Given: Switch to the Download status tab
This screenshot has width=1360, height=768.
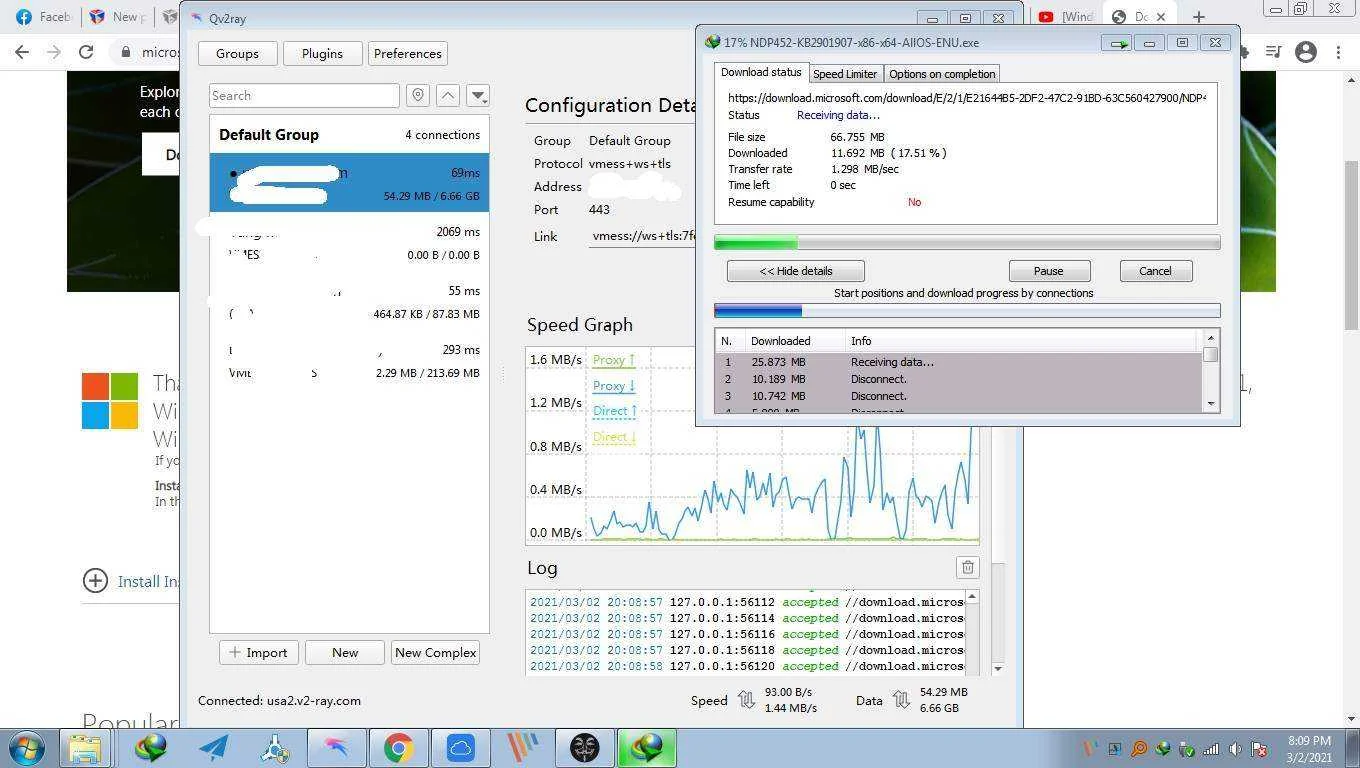Looking at the screenshot, I should pyautogui.click(x=761, y=72).
